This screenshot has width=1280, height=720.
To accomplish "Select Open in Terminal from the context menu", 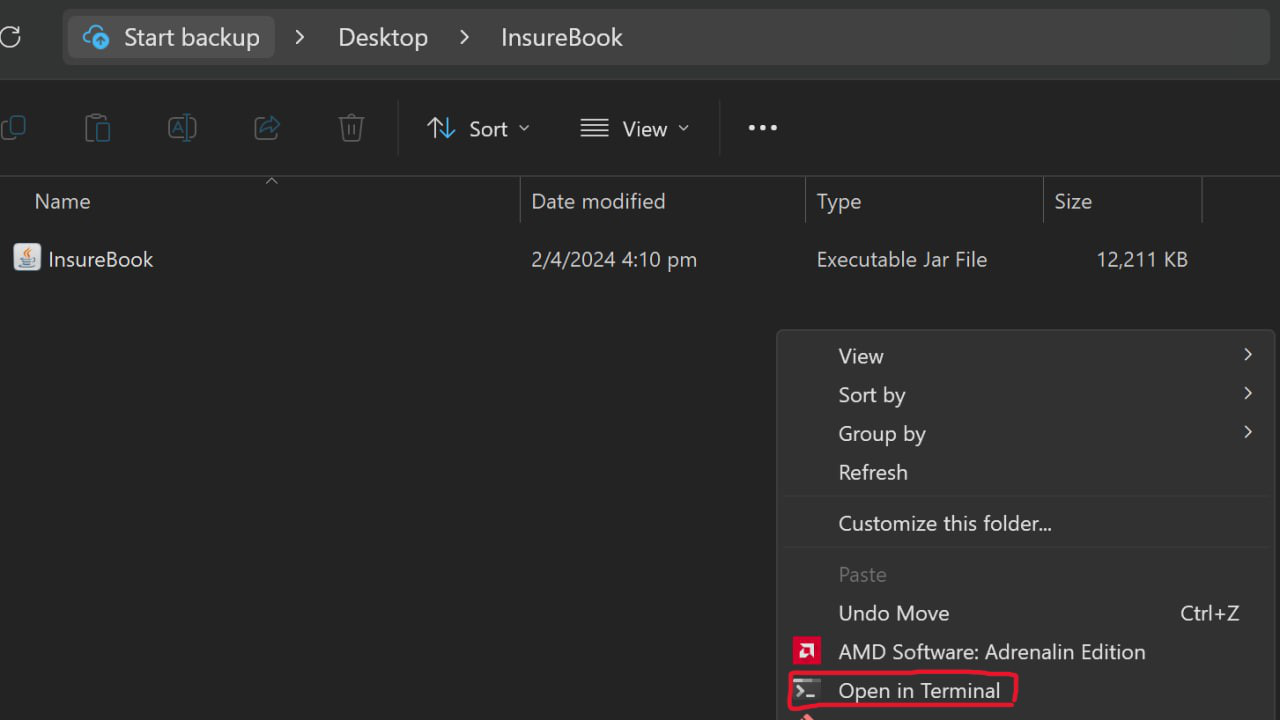I will (x=918, y=691).
